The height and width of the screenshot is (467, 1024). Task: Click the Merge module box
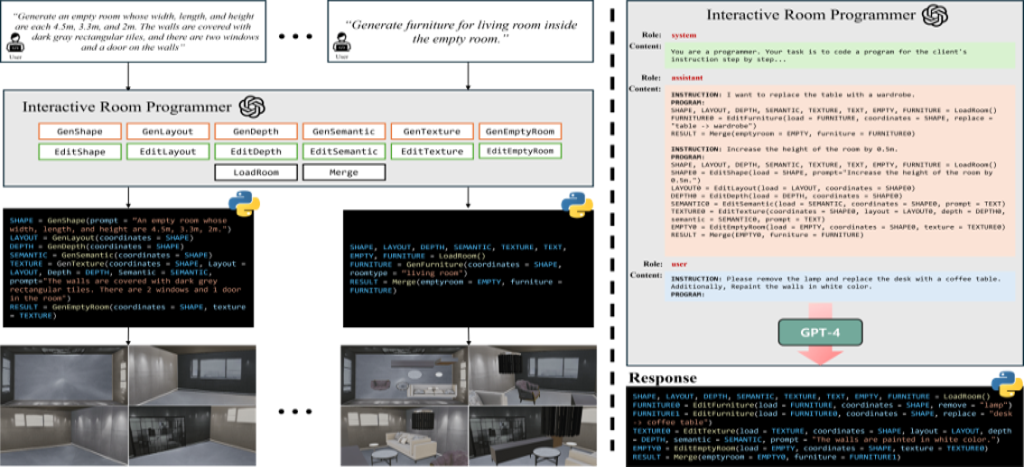coord(344,173)
